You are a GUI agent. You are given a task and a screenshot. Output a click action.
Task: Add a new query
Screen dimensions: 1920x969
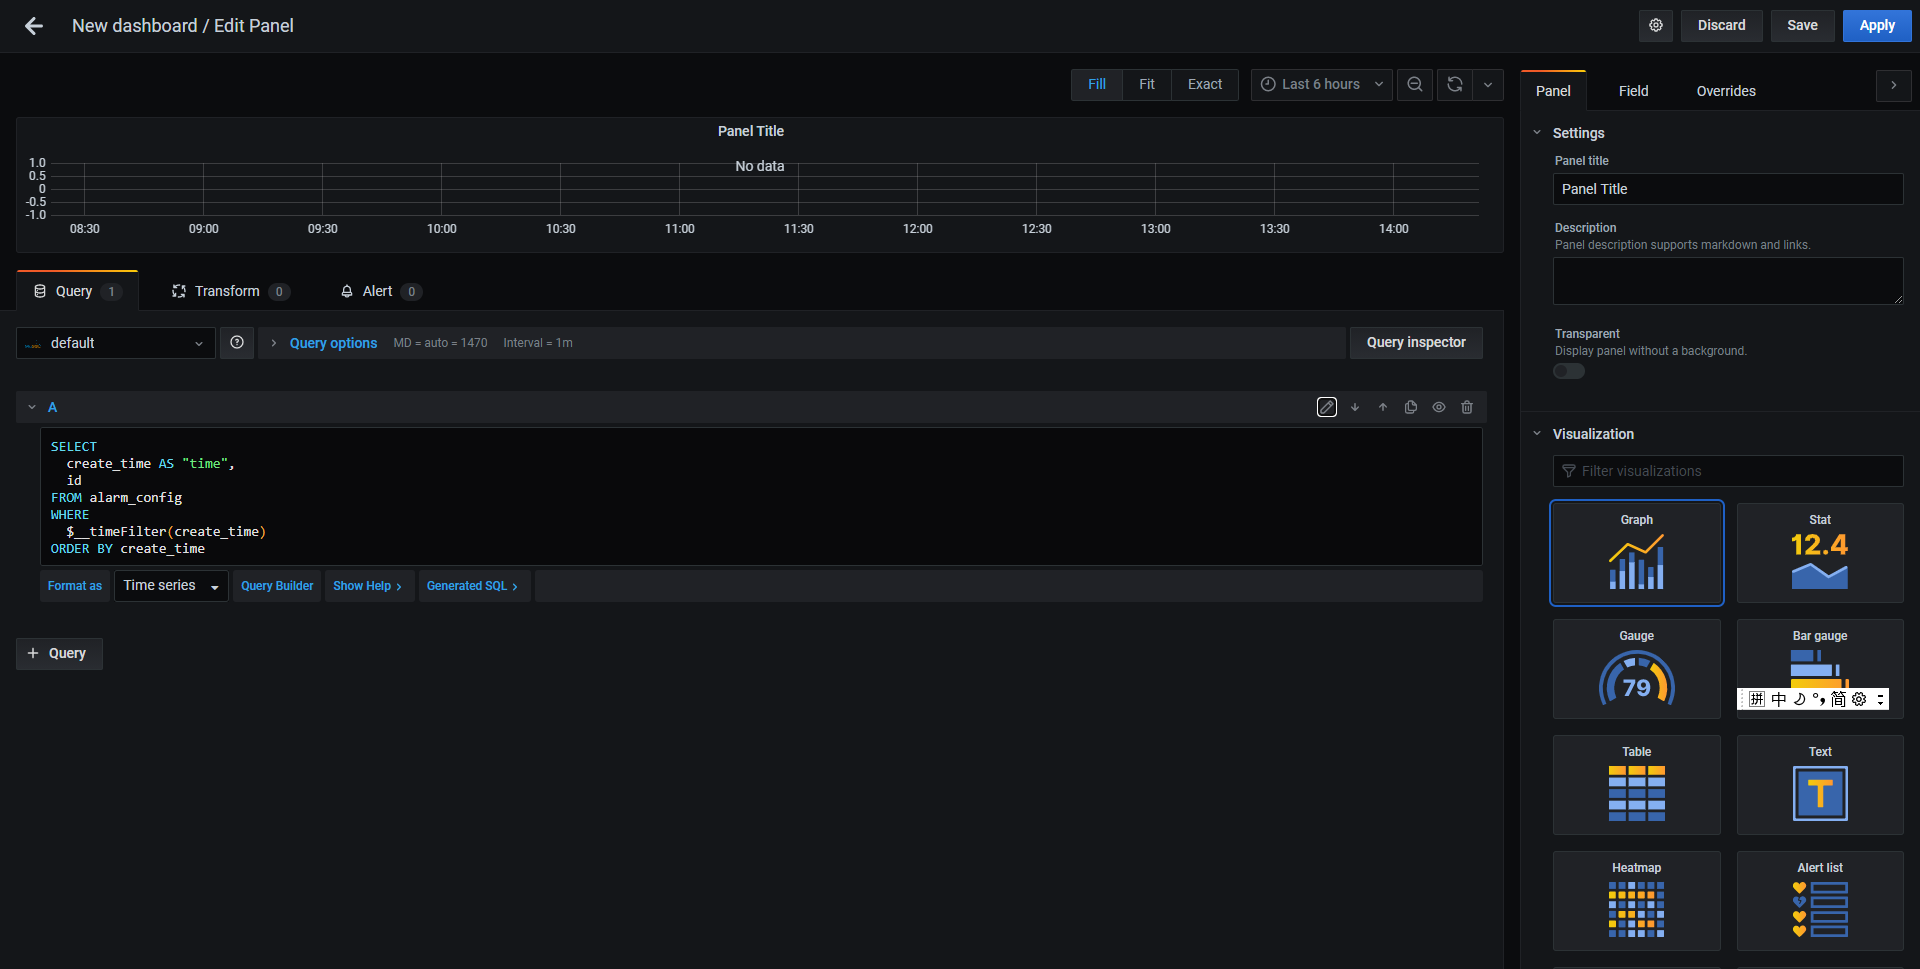pos(59,654)
